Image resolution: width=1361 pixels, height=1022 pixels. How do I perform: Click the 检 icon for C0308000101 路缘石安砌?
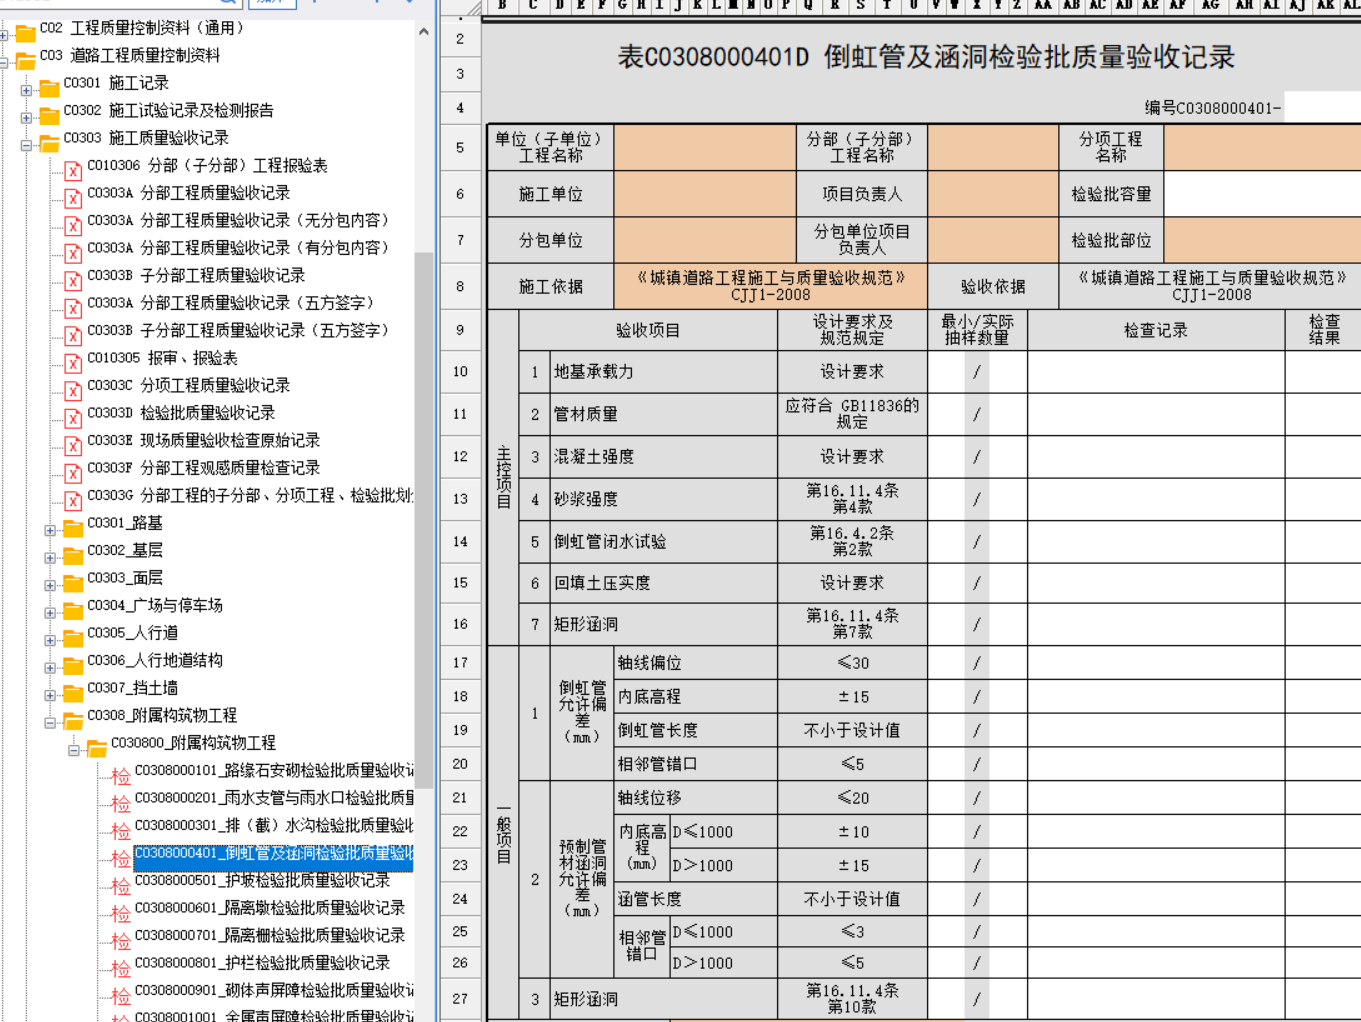click(121, 774)
